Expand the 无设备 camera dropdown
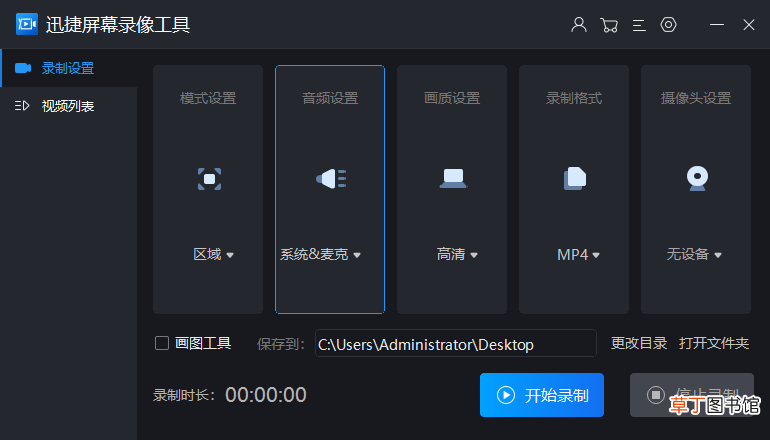The width and height of the screenshot is (770, 440). pos(693,254)
